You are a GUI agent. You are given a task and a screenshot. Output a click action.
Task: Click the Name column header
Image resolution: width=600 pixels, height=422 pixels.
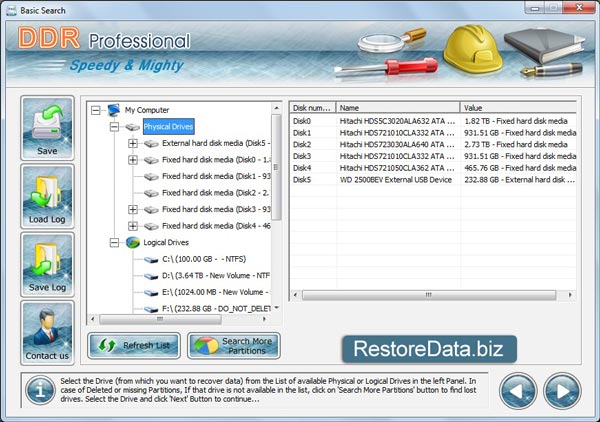click(x=398, y=108)
